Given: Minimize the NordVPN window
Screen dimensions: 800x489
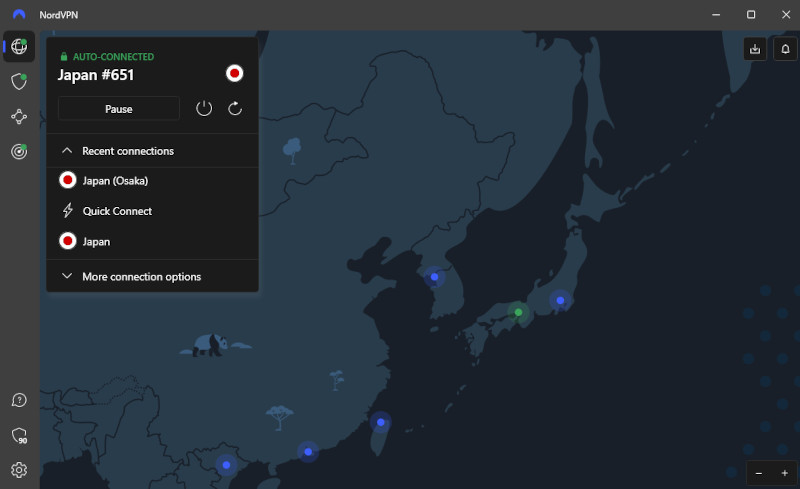Looking at the screenshot, I should click(716, 14).
